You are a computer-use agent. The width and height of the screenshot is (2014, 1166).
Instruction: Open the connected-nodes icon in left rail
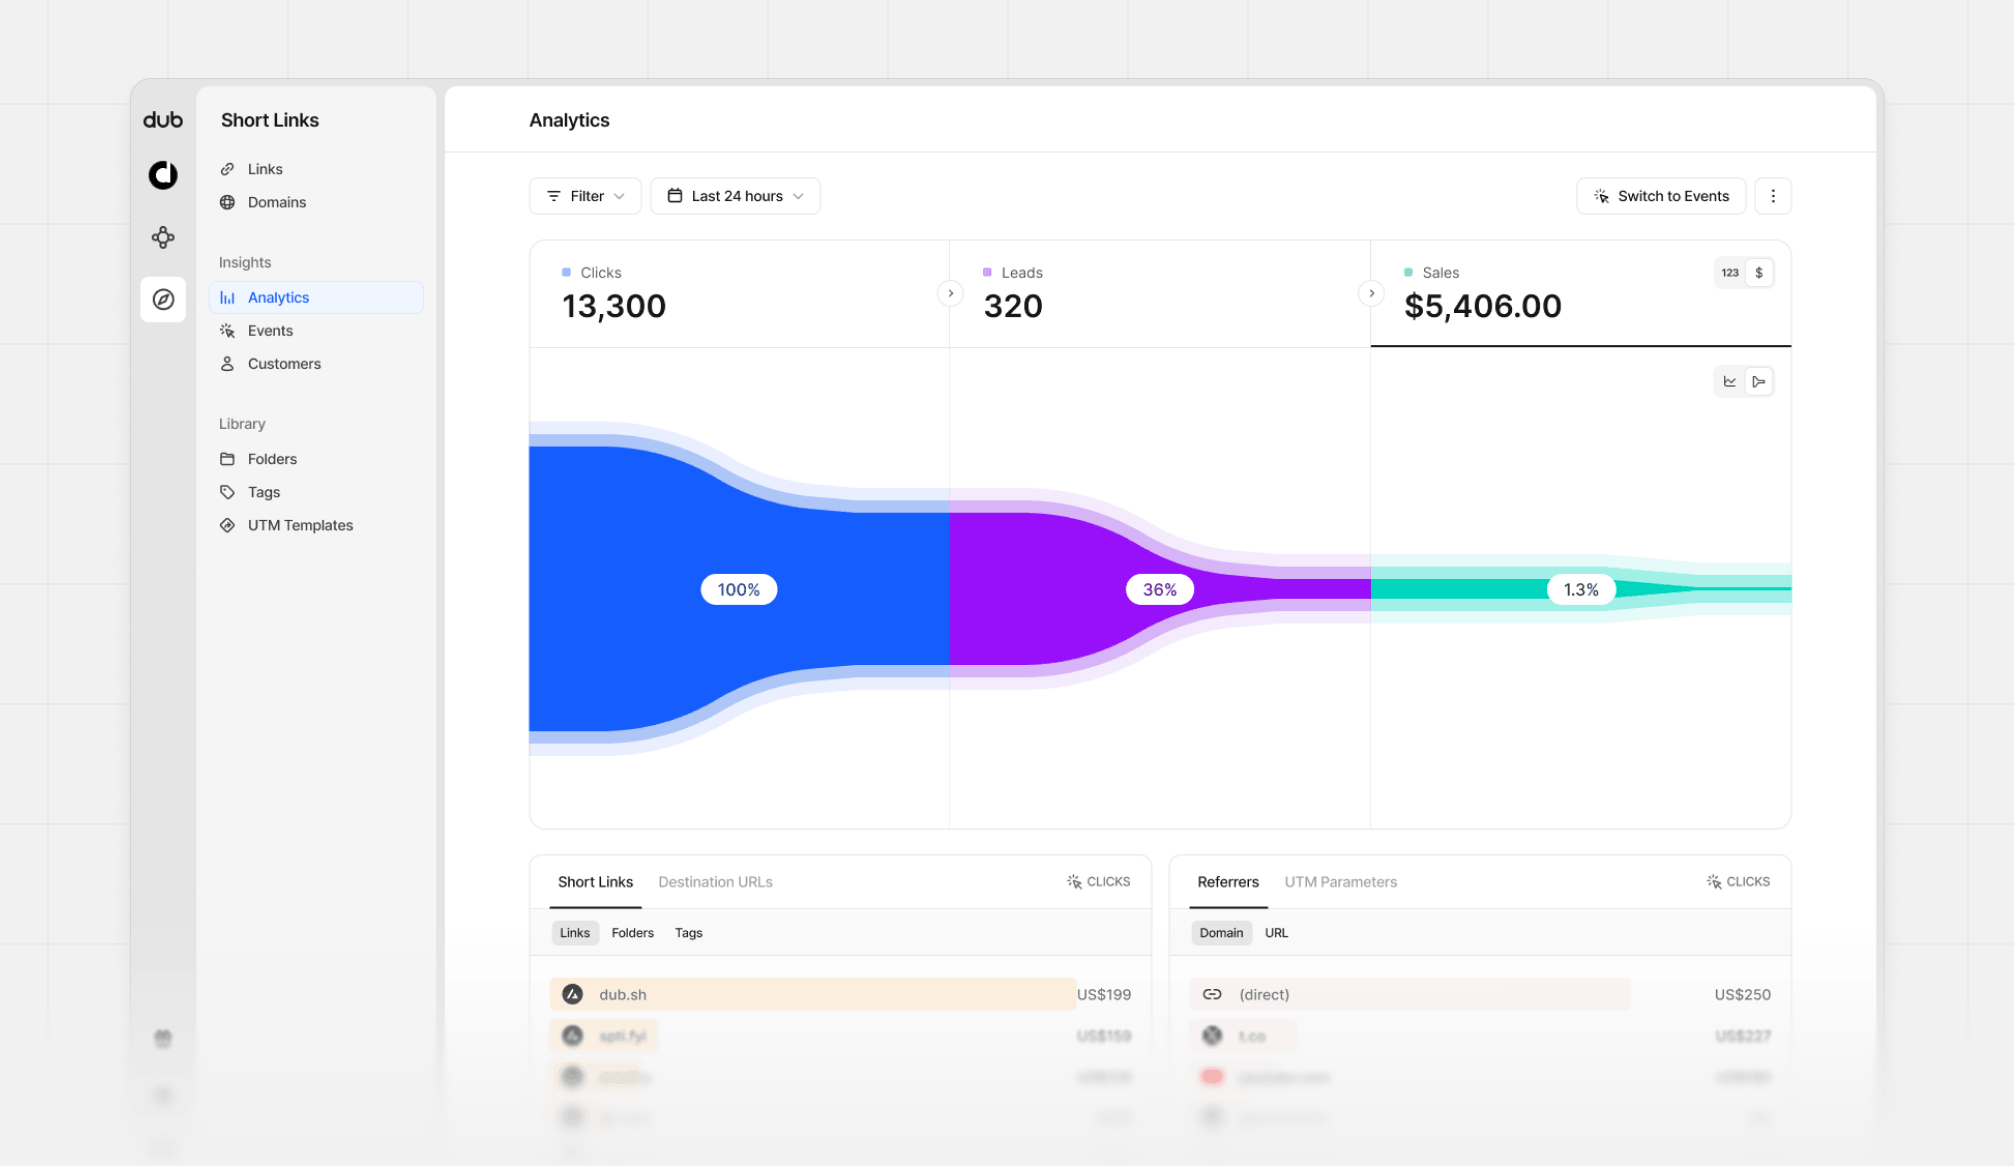point(163,237)
